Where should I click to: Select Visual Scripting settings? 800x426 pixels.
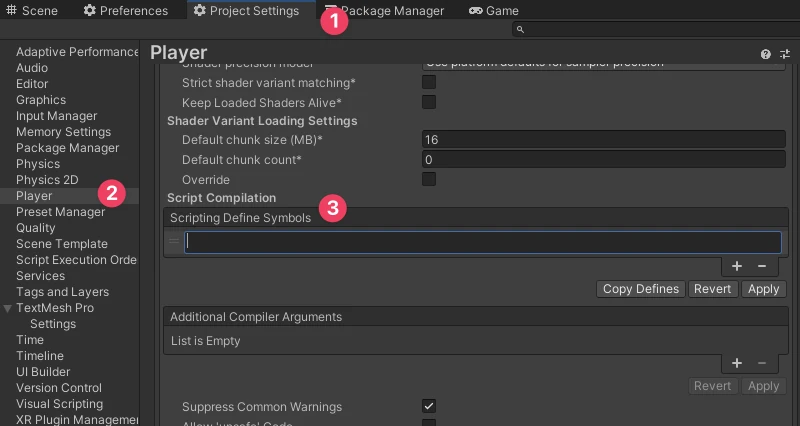tap(59, 404)
